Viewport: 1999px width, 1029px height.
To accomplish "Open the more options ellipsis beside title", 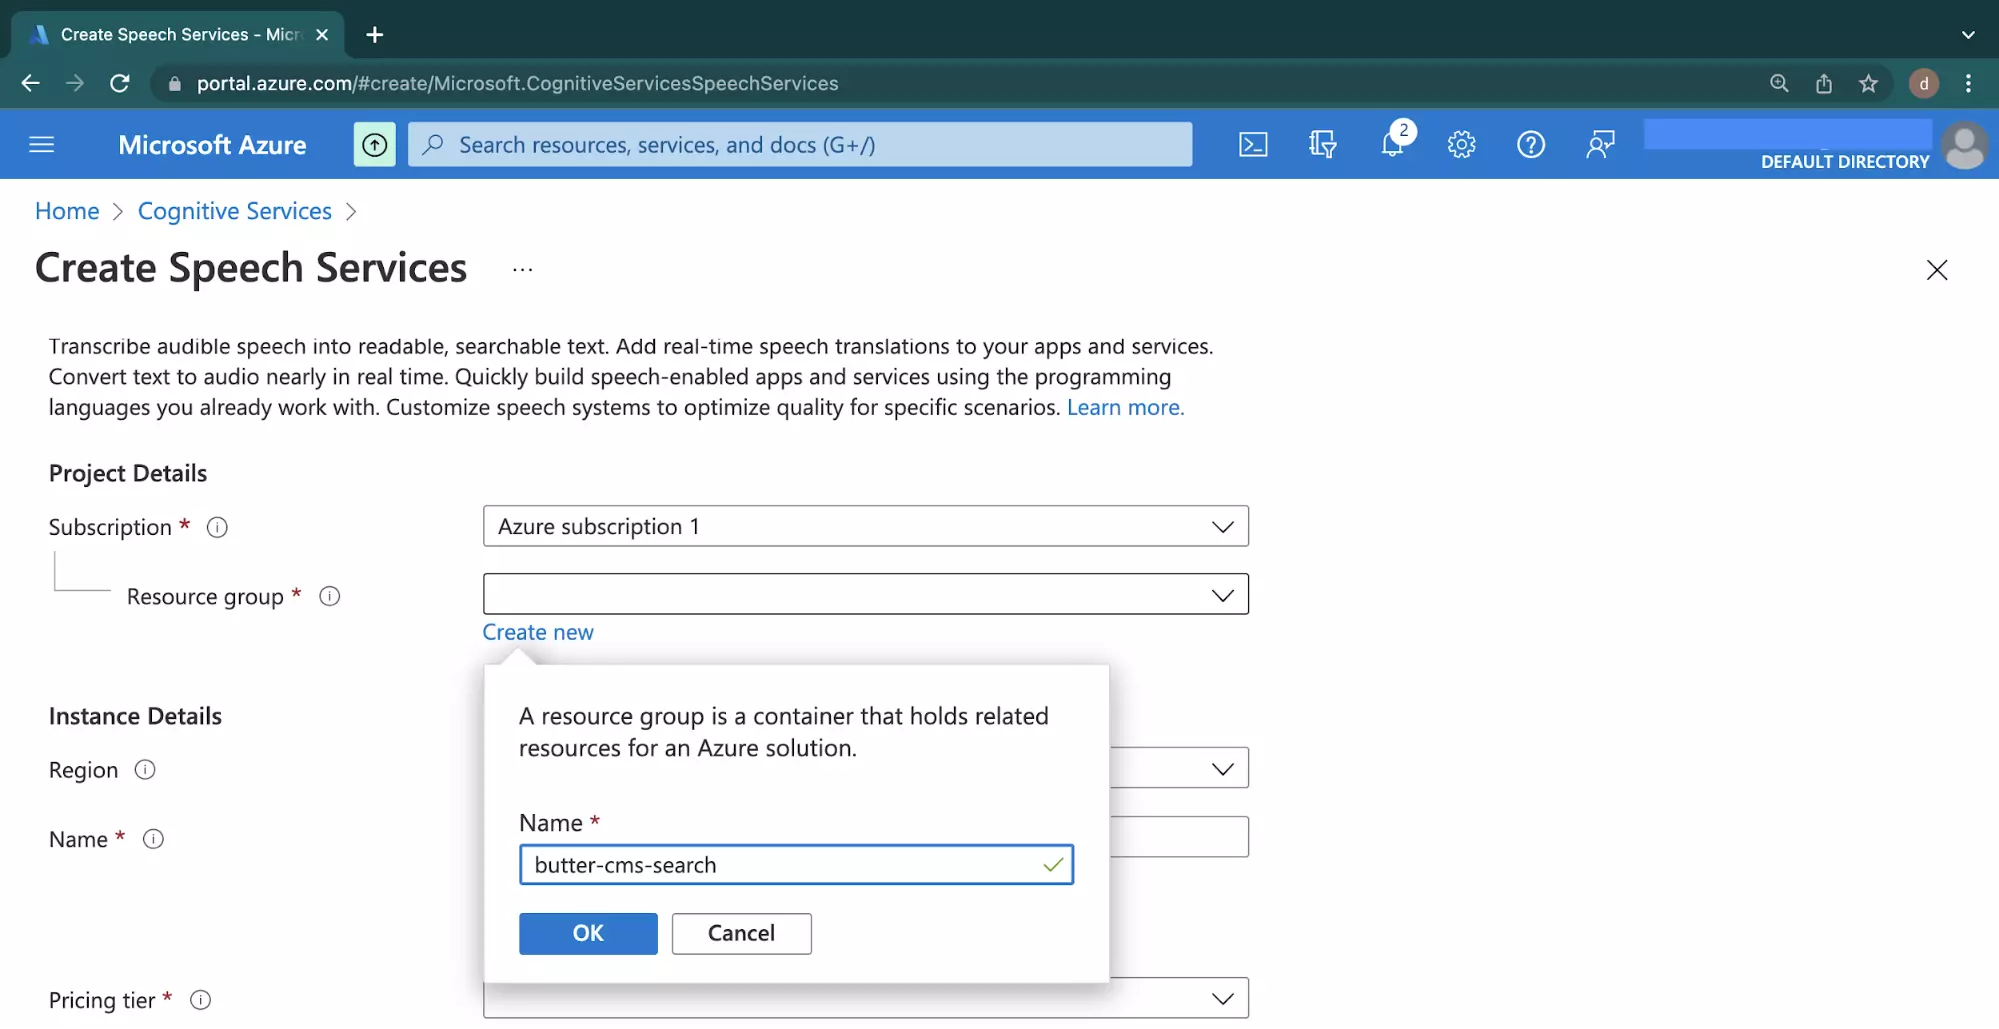I will (522, 270).
